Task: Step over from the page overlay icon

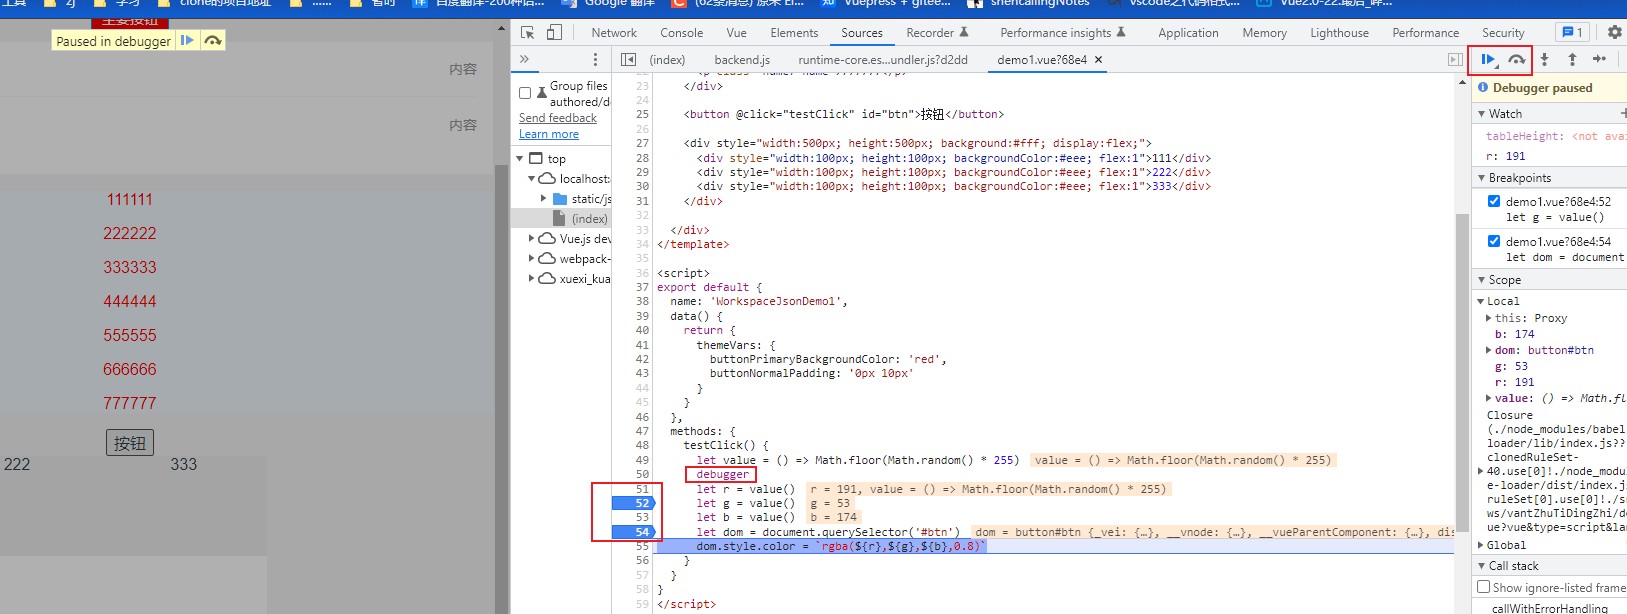Action: click(212, 41)
